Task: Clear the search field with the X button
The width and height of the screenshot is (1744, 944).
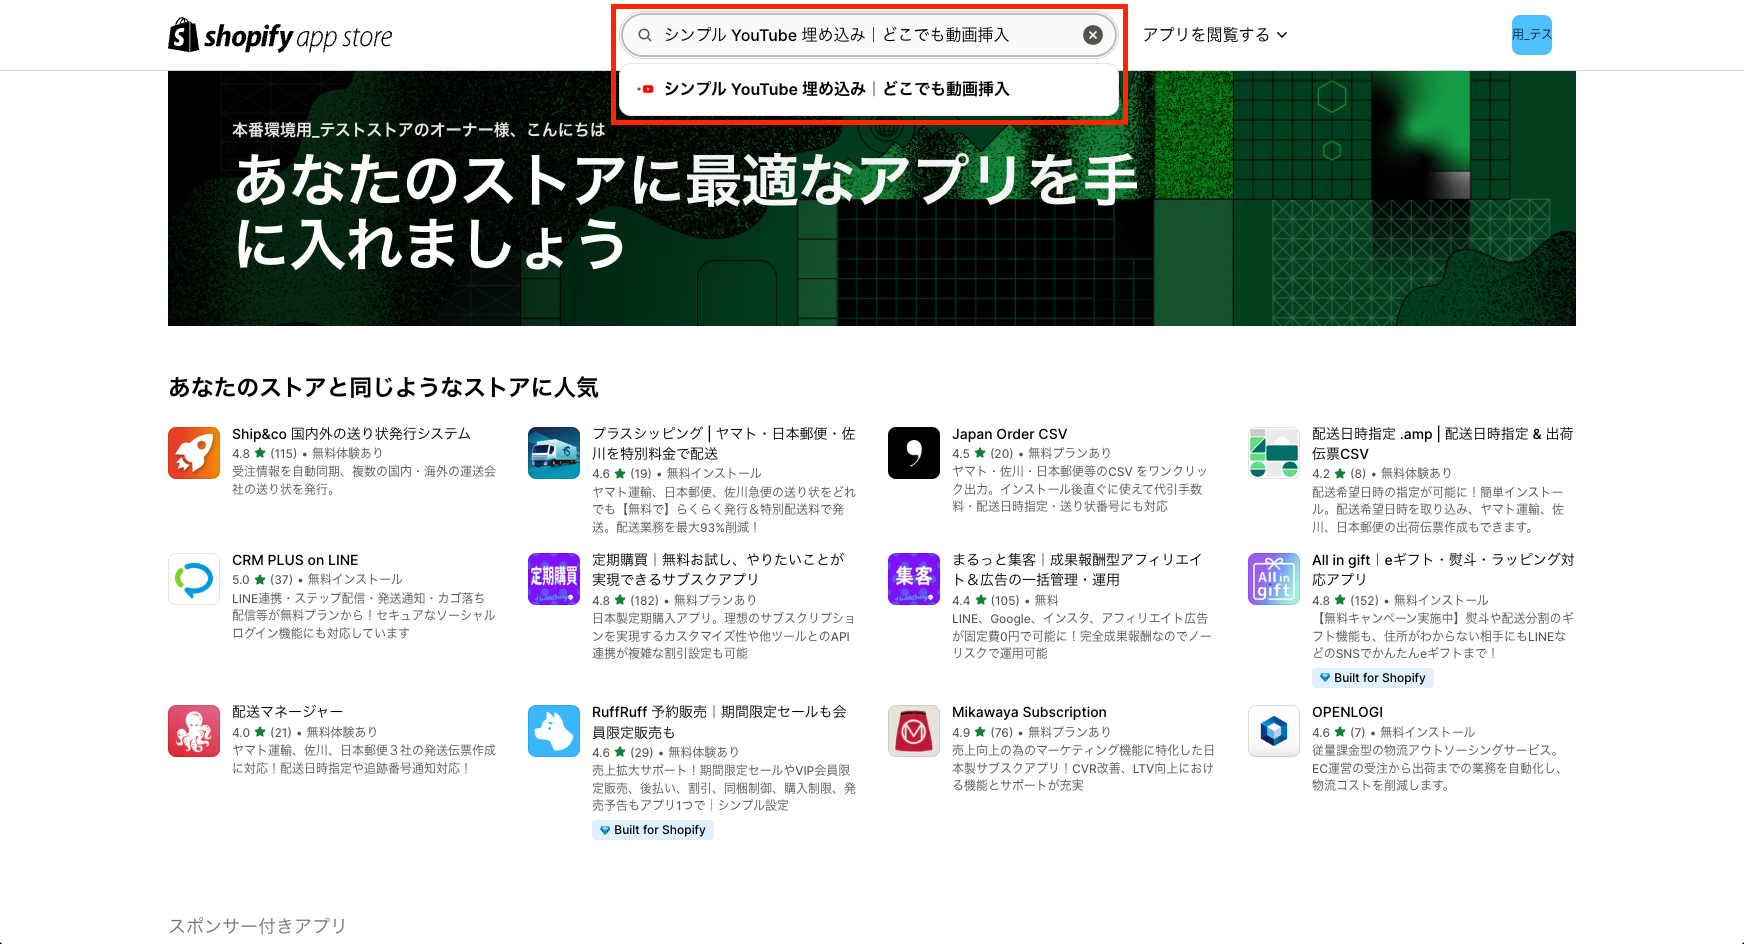Action: click(x=1093, y=34)
